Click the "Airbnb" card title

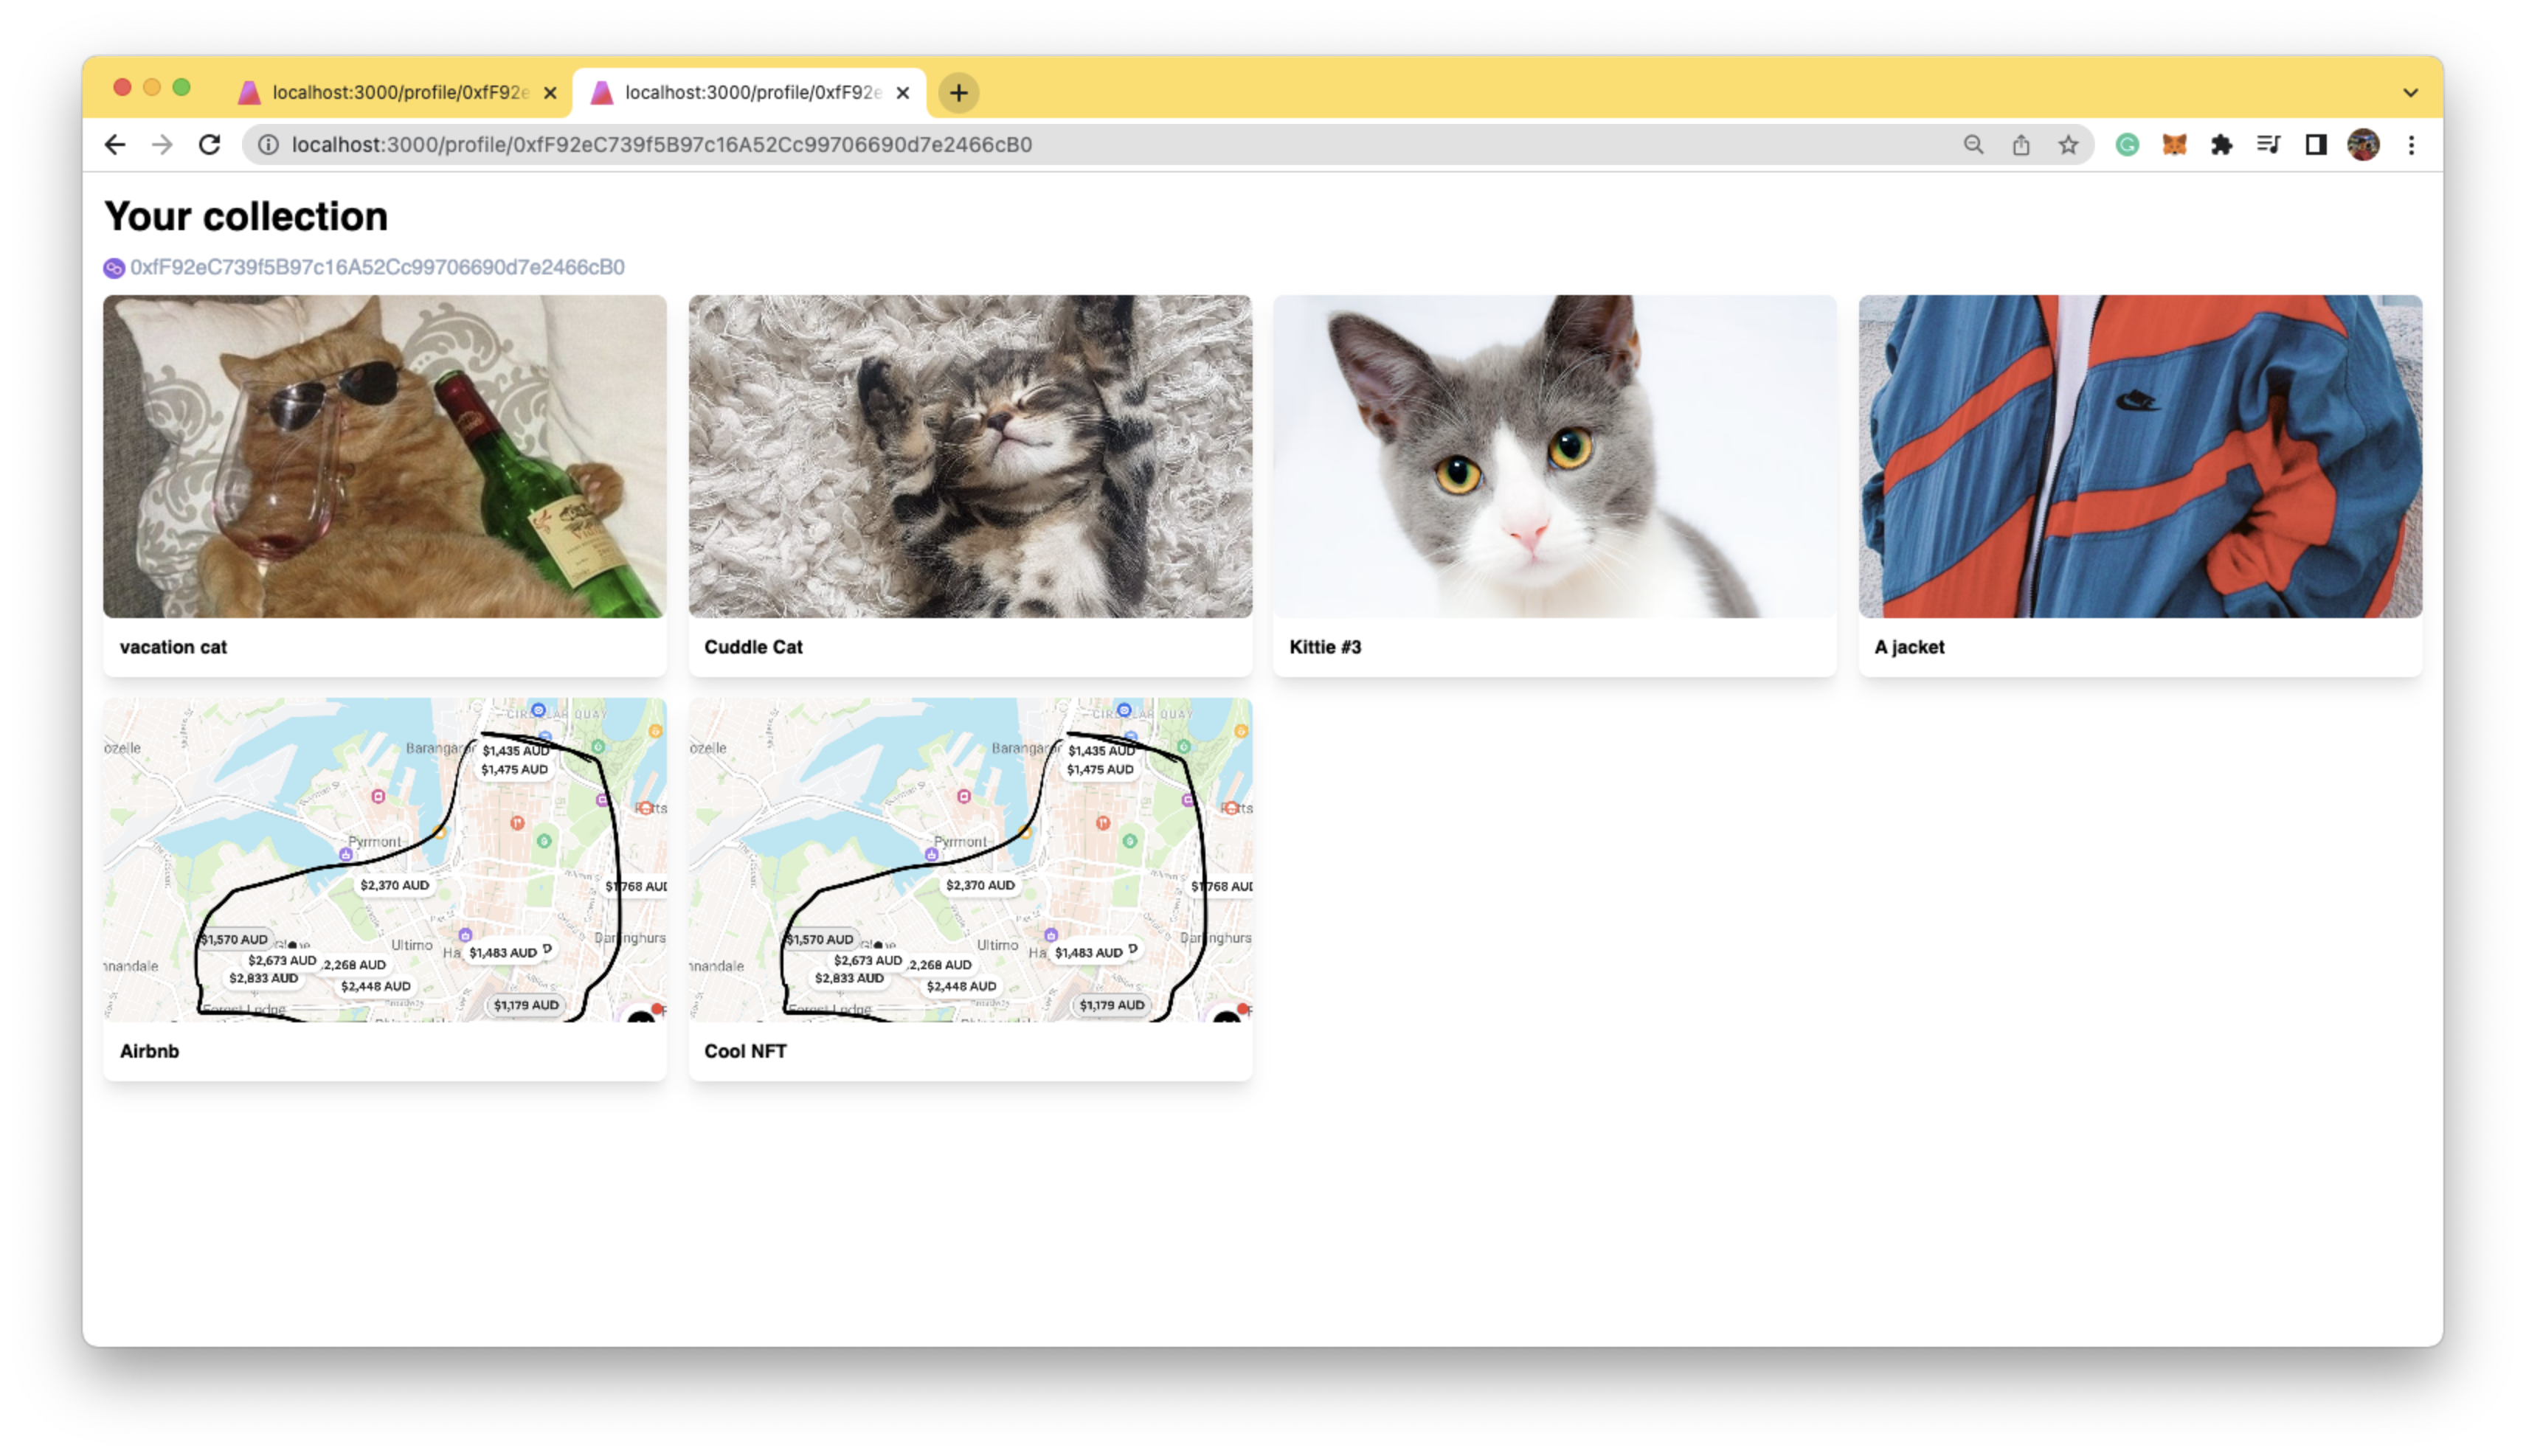pyautogui.click(x=149, y=1051)
